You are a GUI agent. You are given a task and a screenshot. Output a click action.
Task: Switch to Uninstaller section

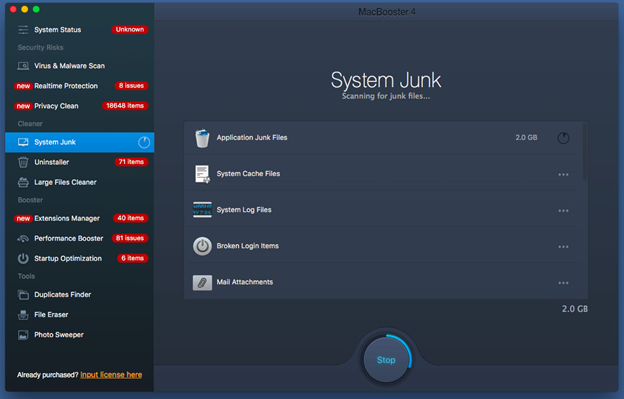coord(80,162)
